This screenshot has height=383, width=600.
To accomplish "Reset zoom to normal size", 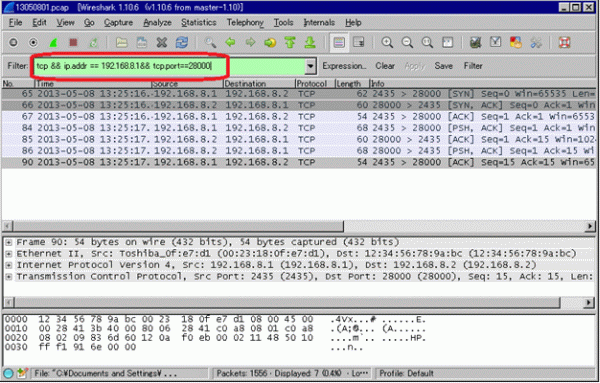I will pyautogui.click(x=427, y=42).
